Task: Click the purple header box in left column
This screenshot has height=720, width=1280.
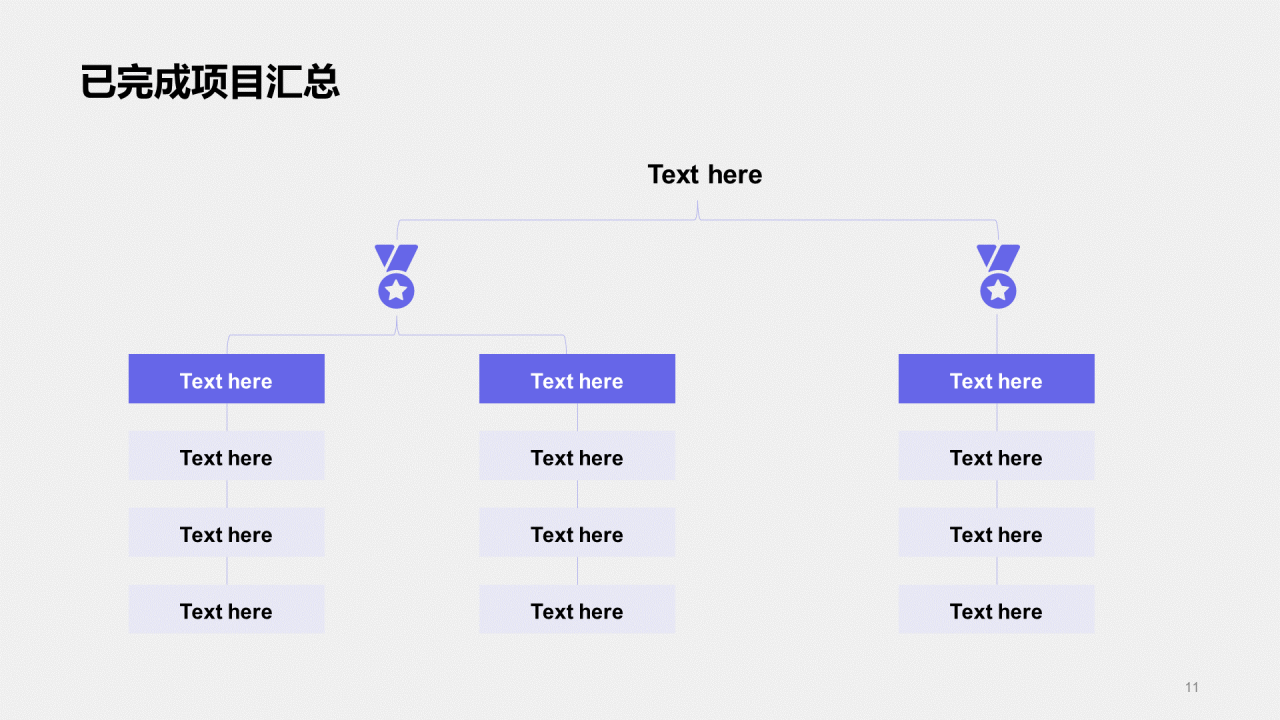Action: (227, 379)
